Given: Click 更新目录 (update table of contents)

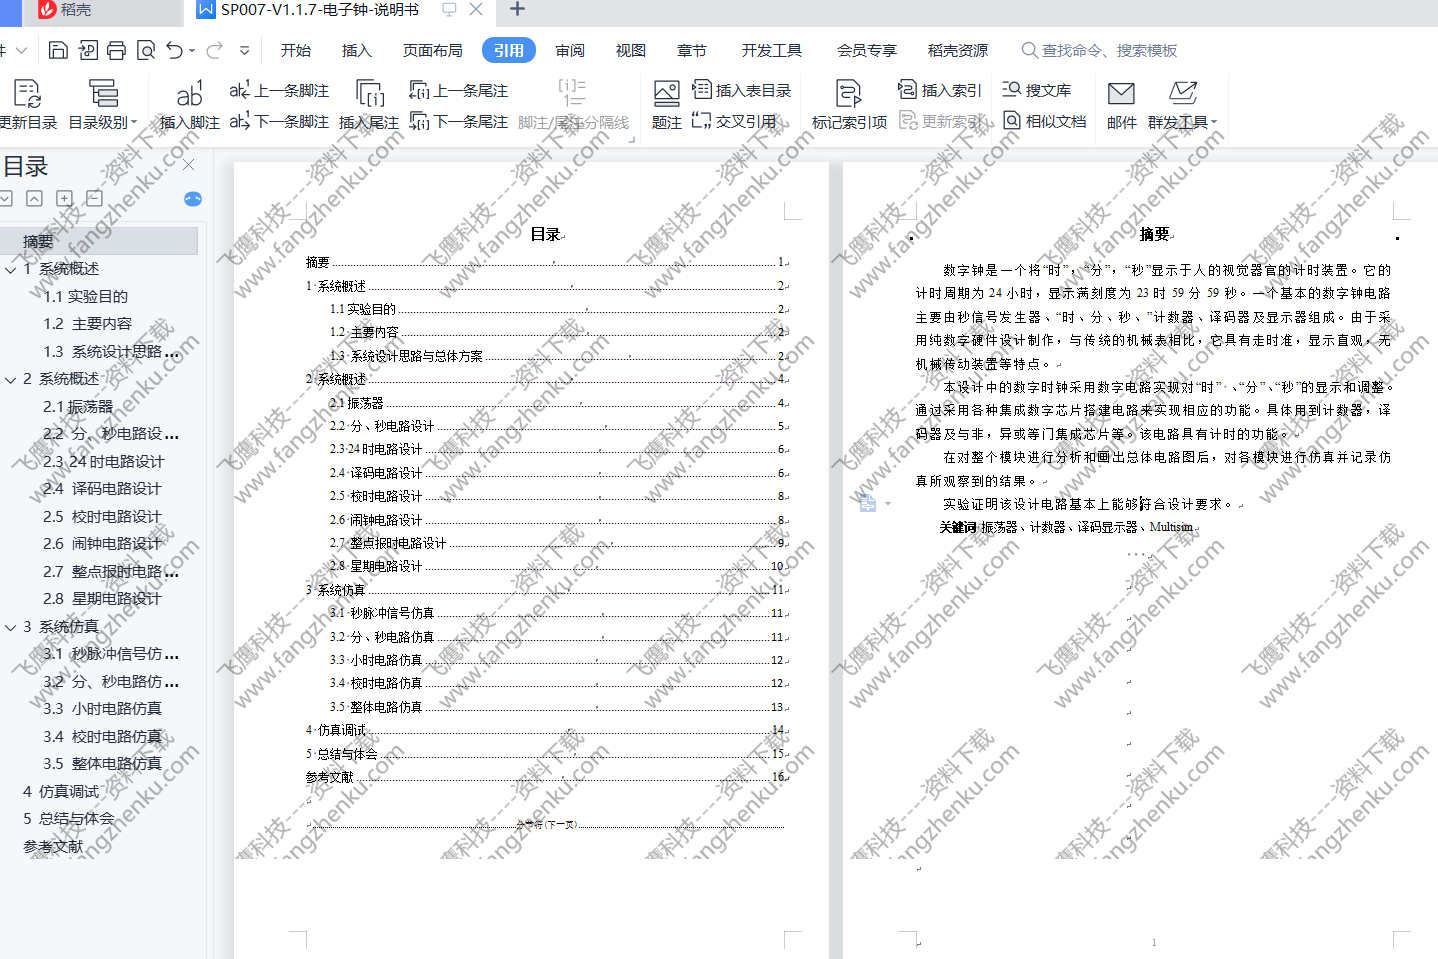Looking at the screenshot, I should [28, 105].
